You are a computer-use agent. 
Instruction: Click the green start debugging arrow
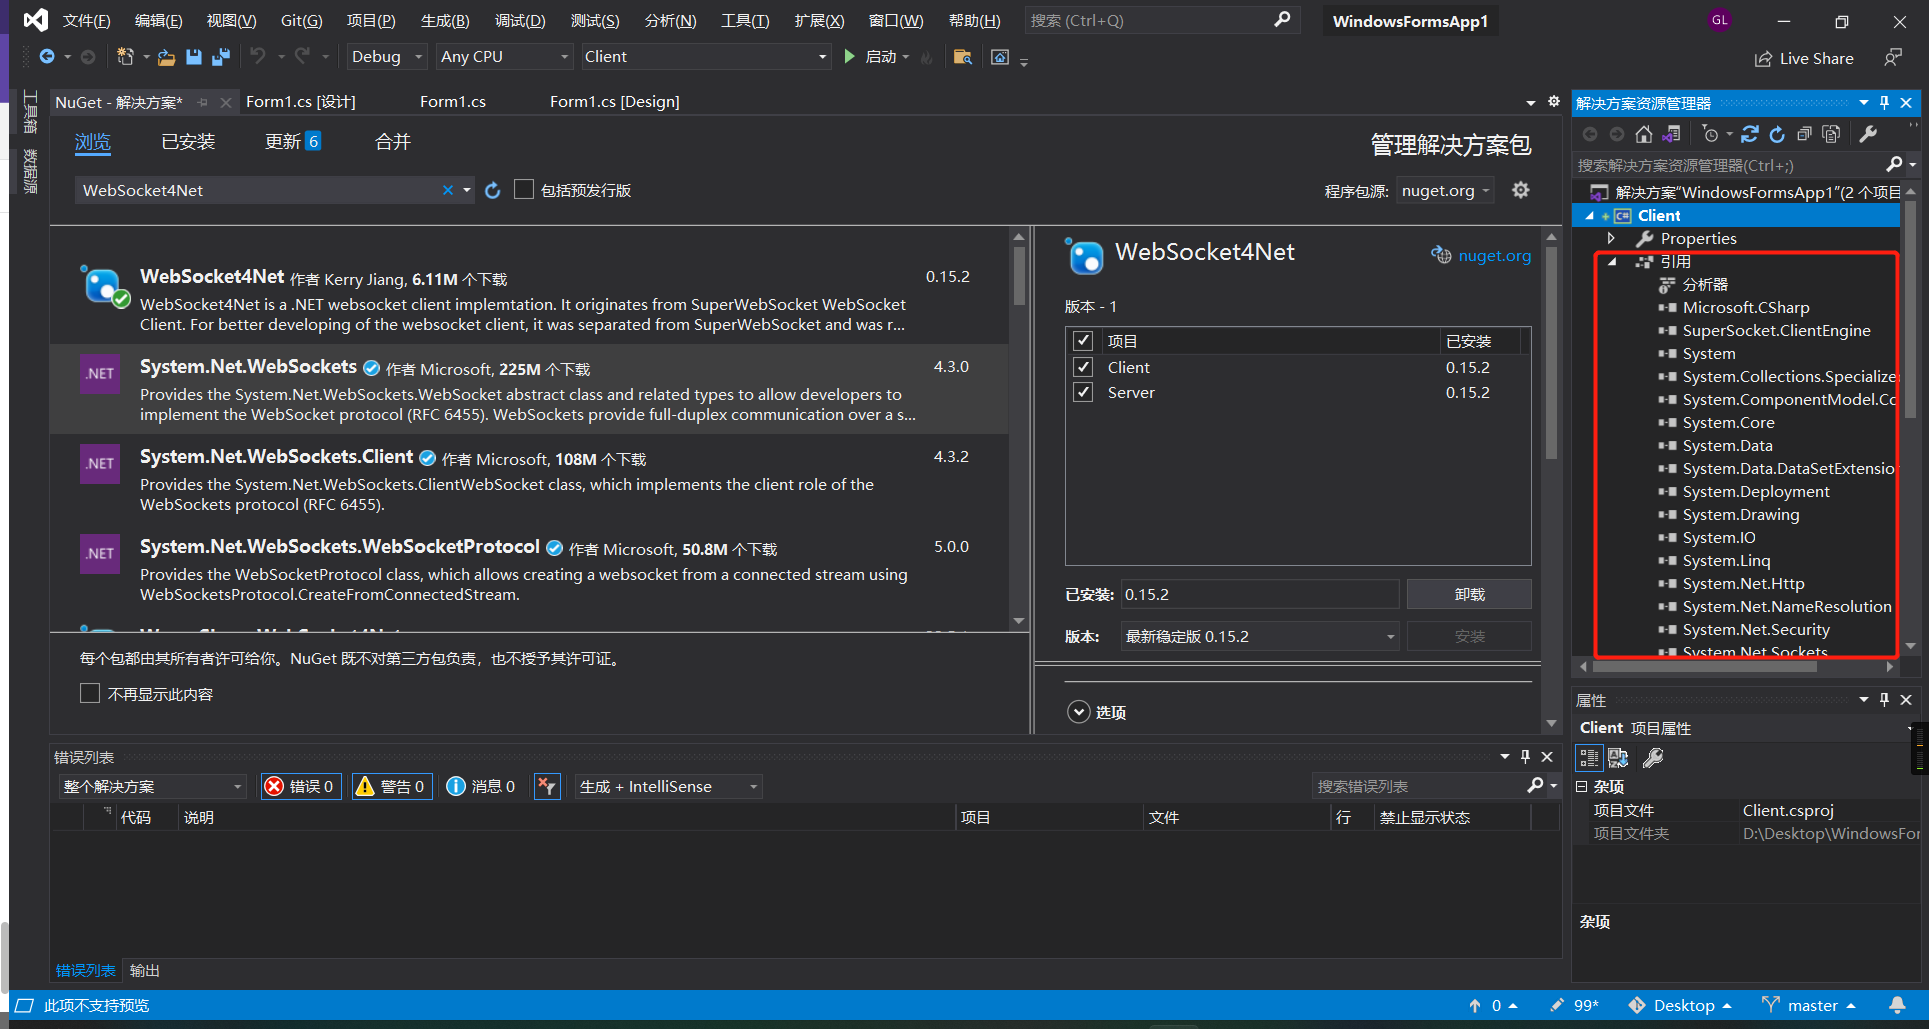coord(849,57)
